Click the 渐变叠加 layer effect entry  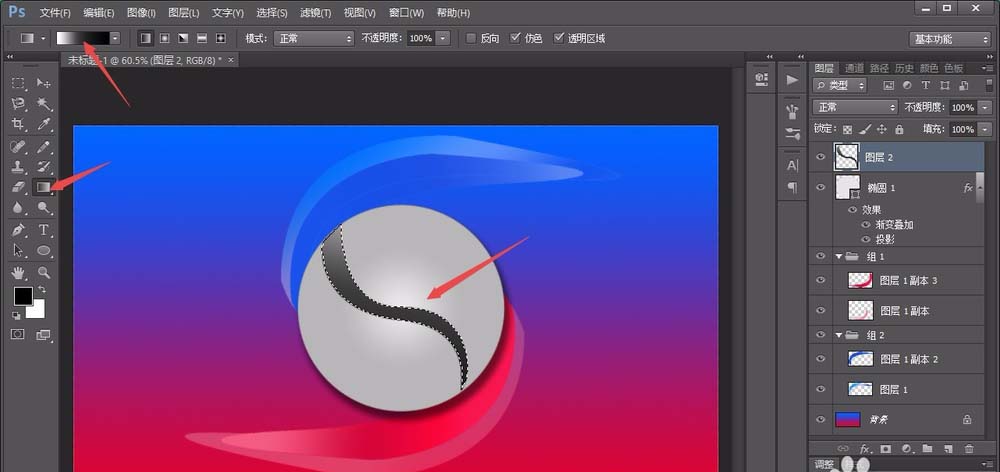coord(895,225)
